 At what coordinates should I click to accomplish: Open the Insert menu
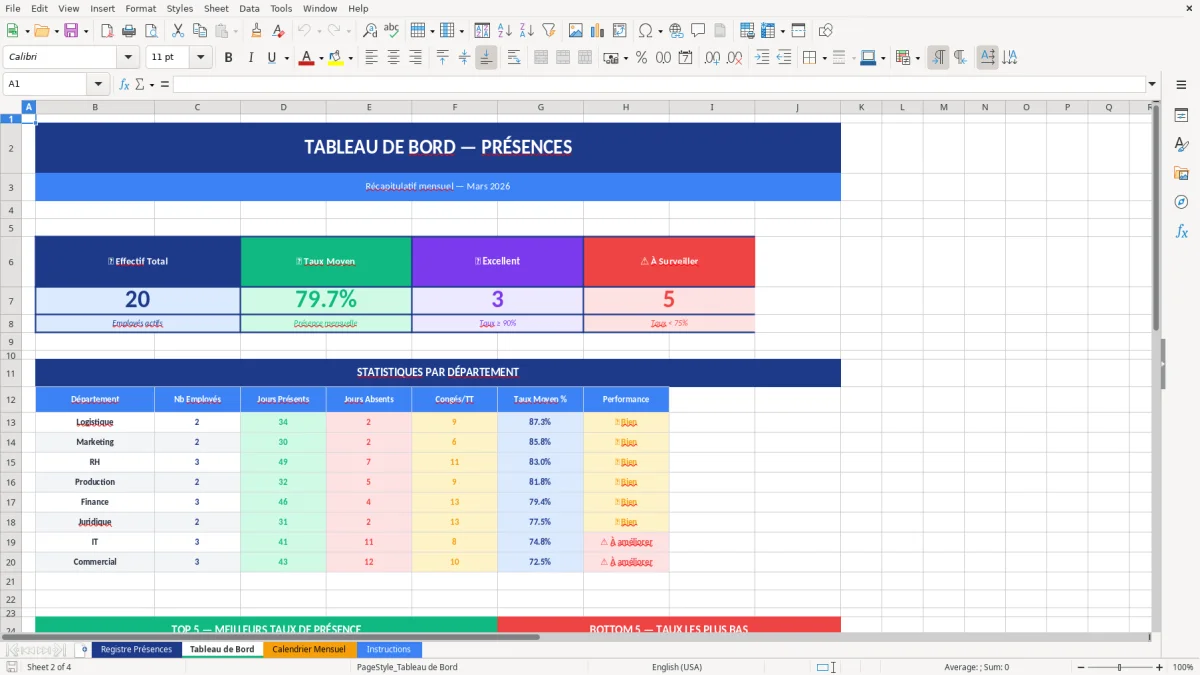(102, 8)
